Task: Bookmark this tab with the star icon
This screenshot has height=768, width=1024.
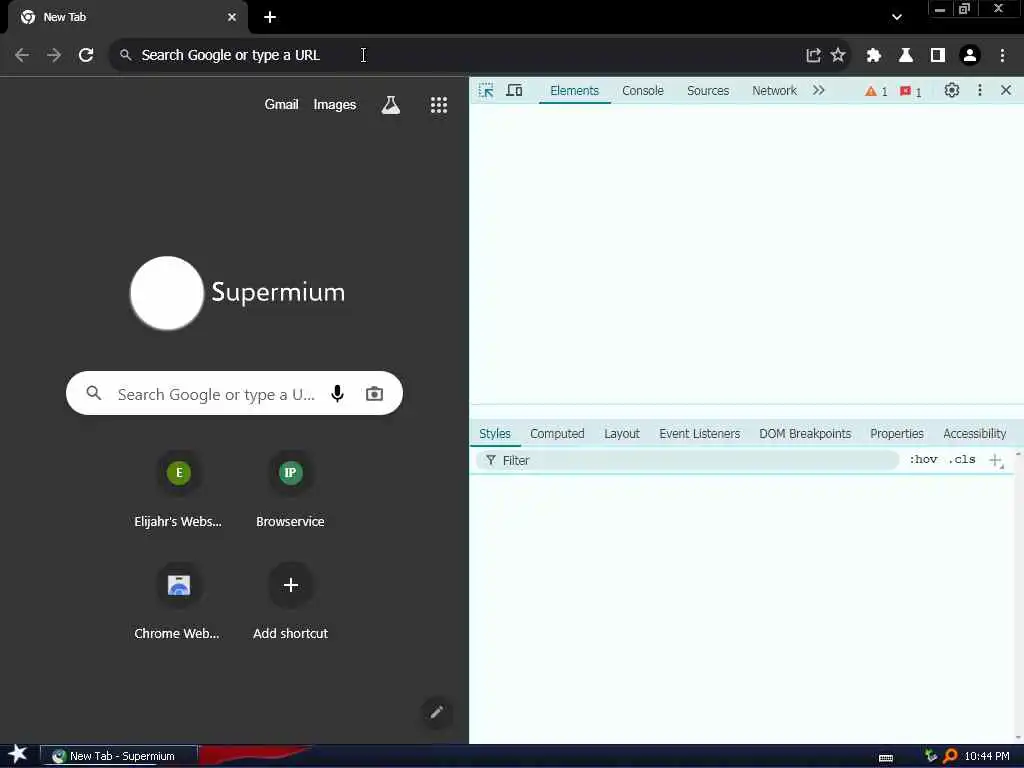Action: tap(838, 56)
